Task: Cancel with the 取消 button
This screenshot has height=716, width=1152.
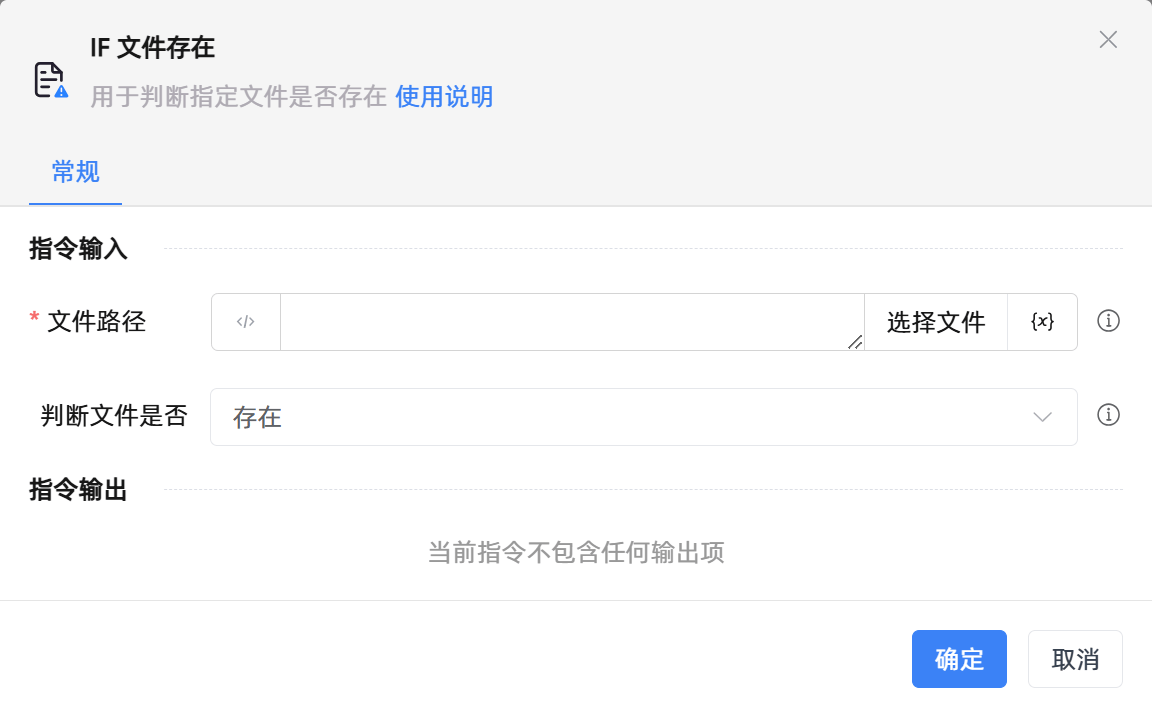Action: click(x=1075, y=659)
